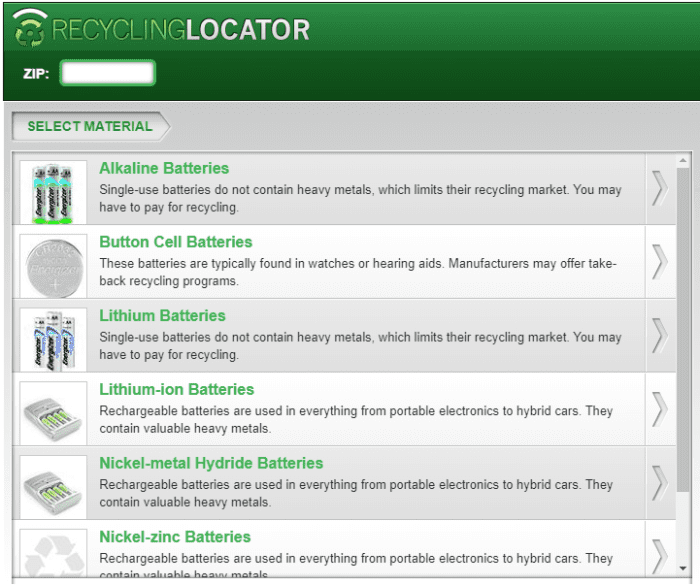This screenshot has height=585, width=700.
Task: Open the Button Cell Batteries coin thumbnail
Action: pyautogui.click(x=53, y=266)
